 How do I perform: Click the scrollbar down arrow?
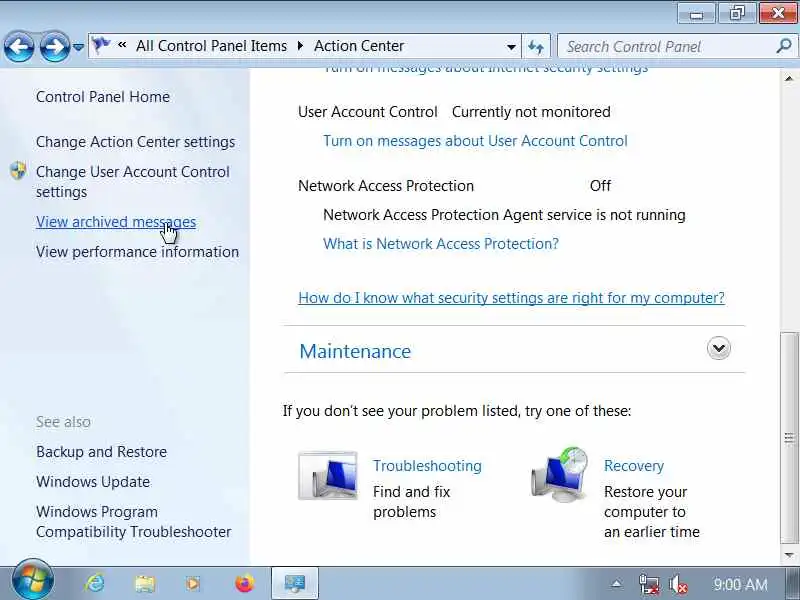pos(789,555)
